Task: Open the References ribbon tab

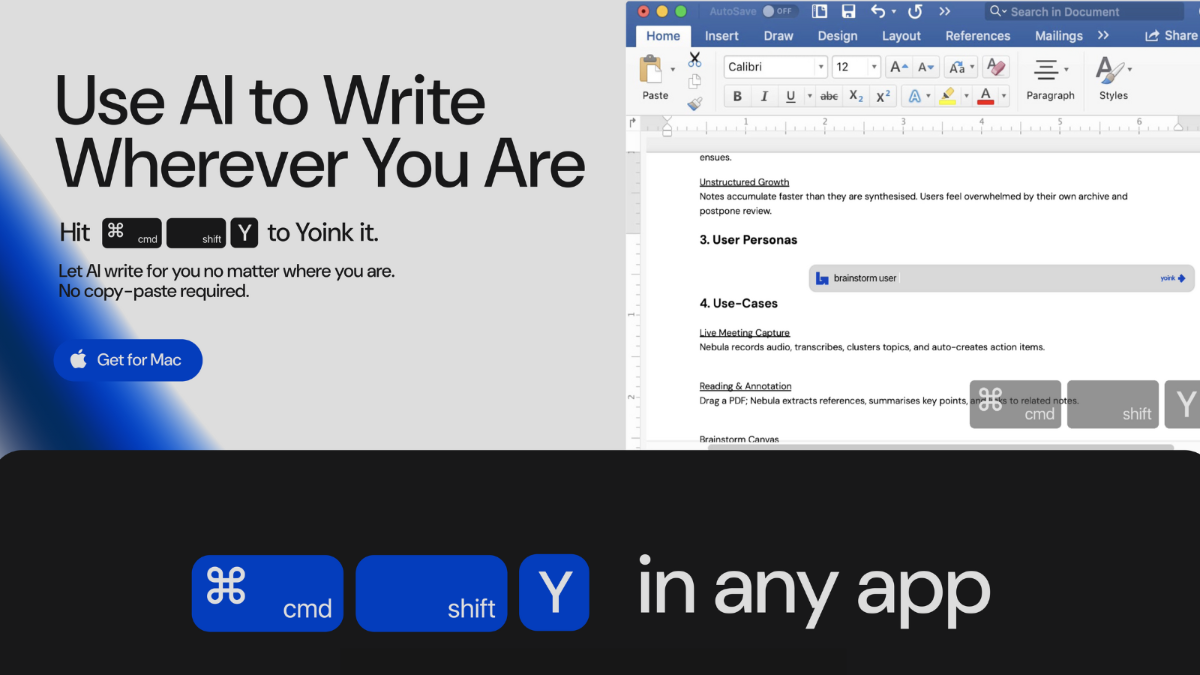Action: pos(978,36)
